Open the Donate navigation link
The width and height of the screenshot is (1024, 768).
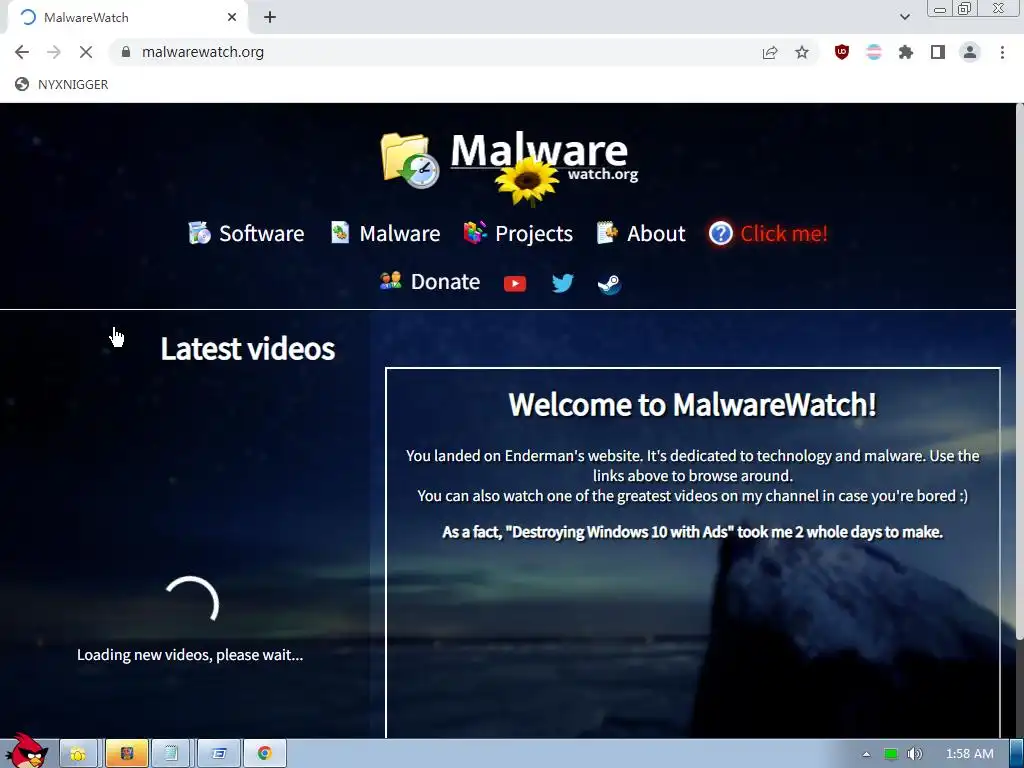pos(430,281)
